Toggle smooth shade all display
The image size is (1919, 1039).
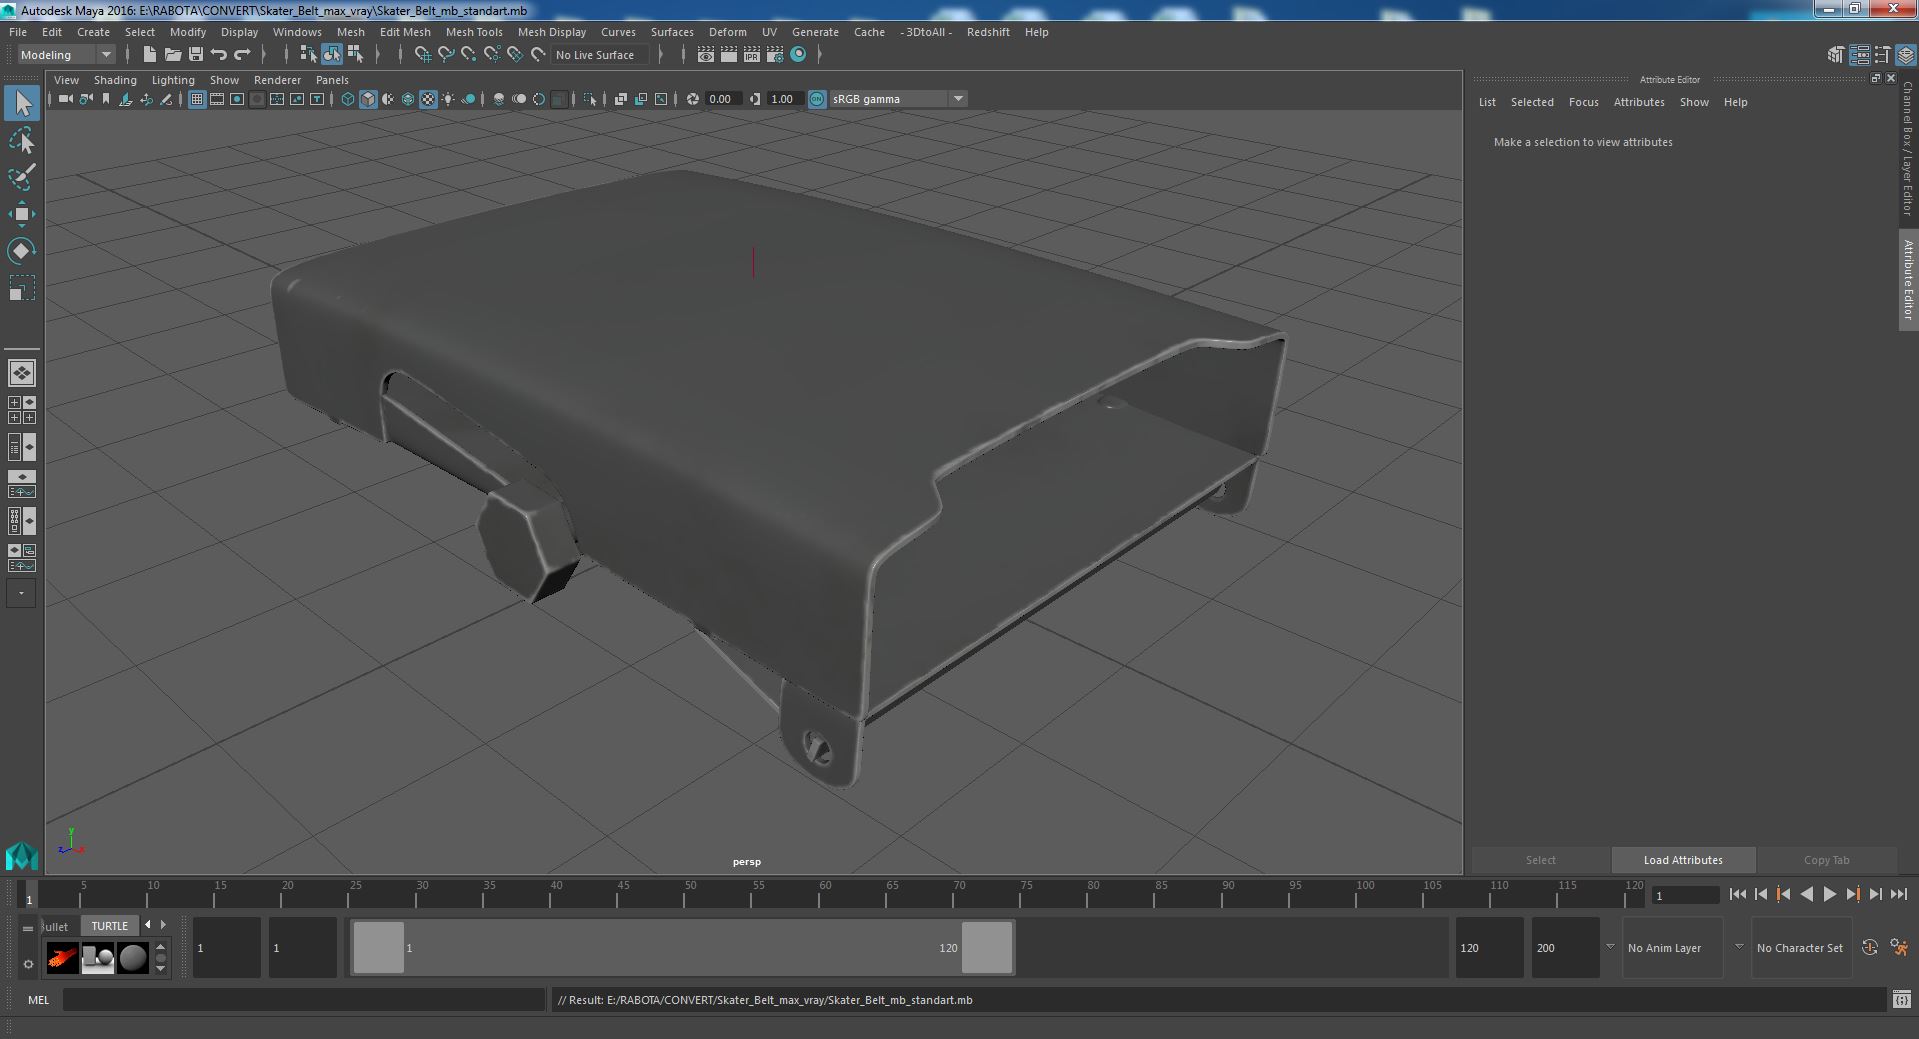(368, 99)
